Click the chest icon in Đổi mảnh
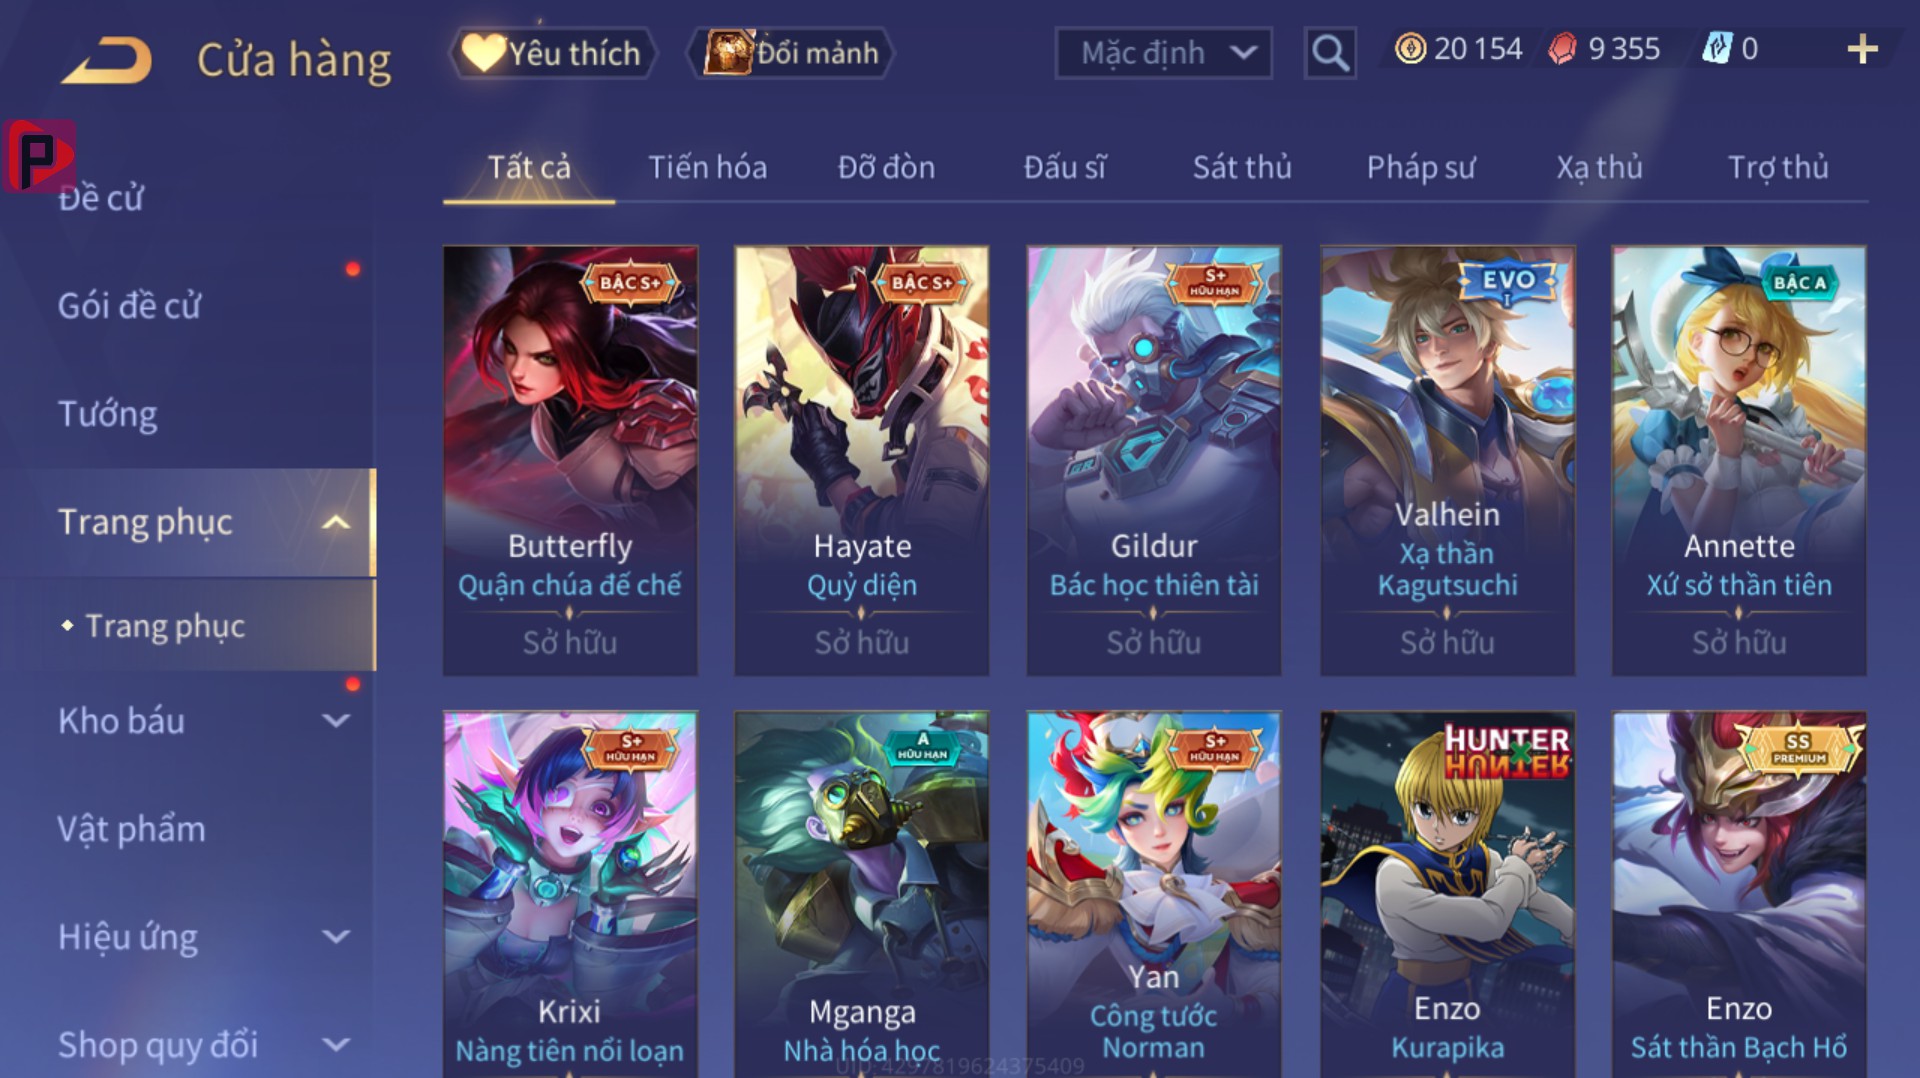Viewport: 1920px width, 1078px height. tap(728, 52)
